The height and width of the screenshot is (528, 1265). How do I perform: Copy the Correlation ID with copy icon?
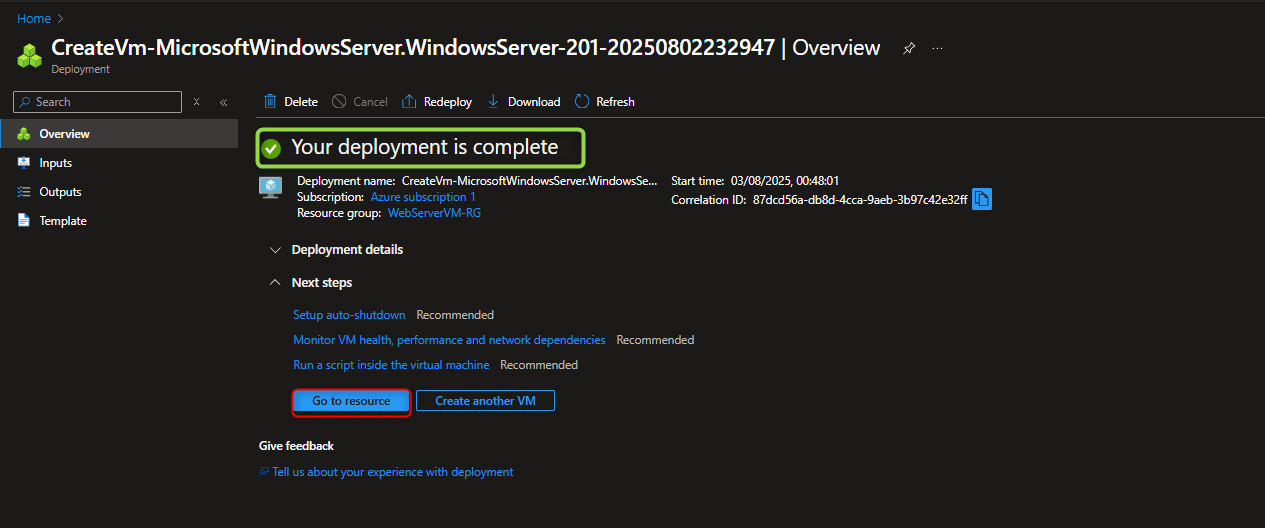point(982,199)
